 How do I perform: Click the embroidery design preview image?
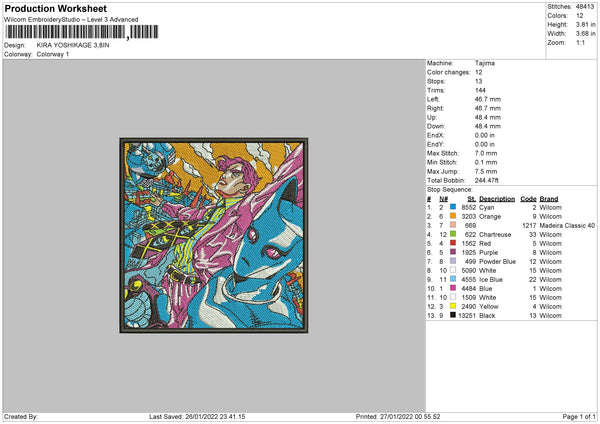click(x=214, y=235)
